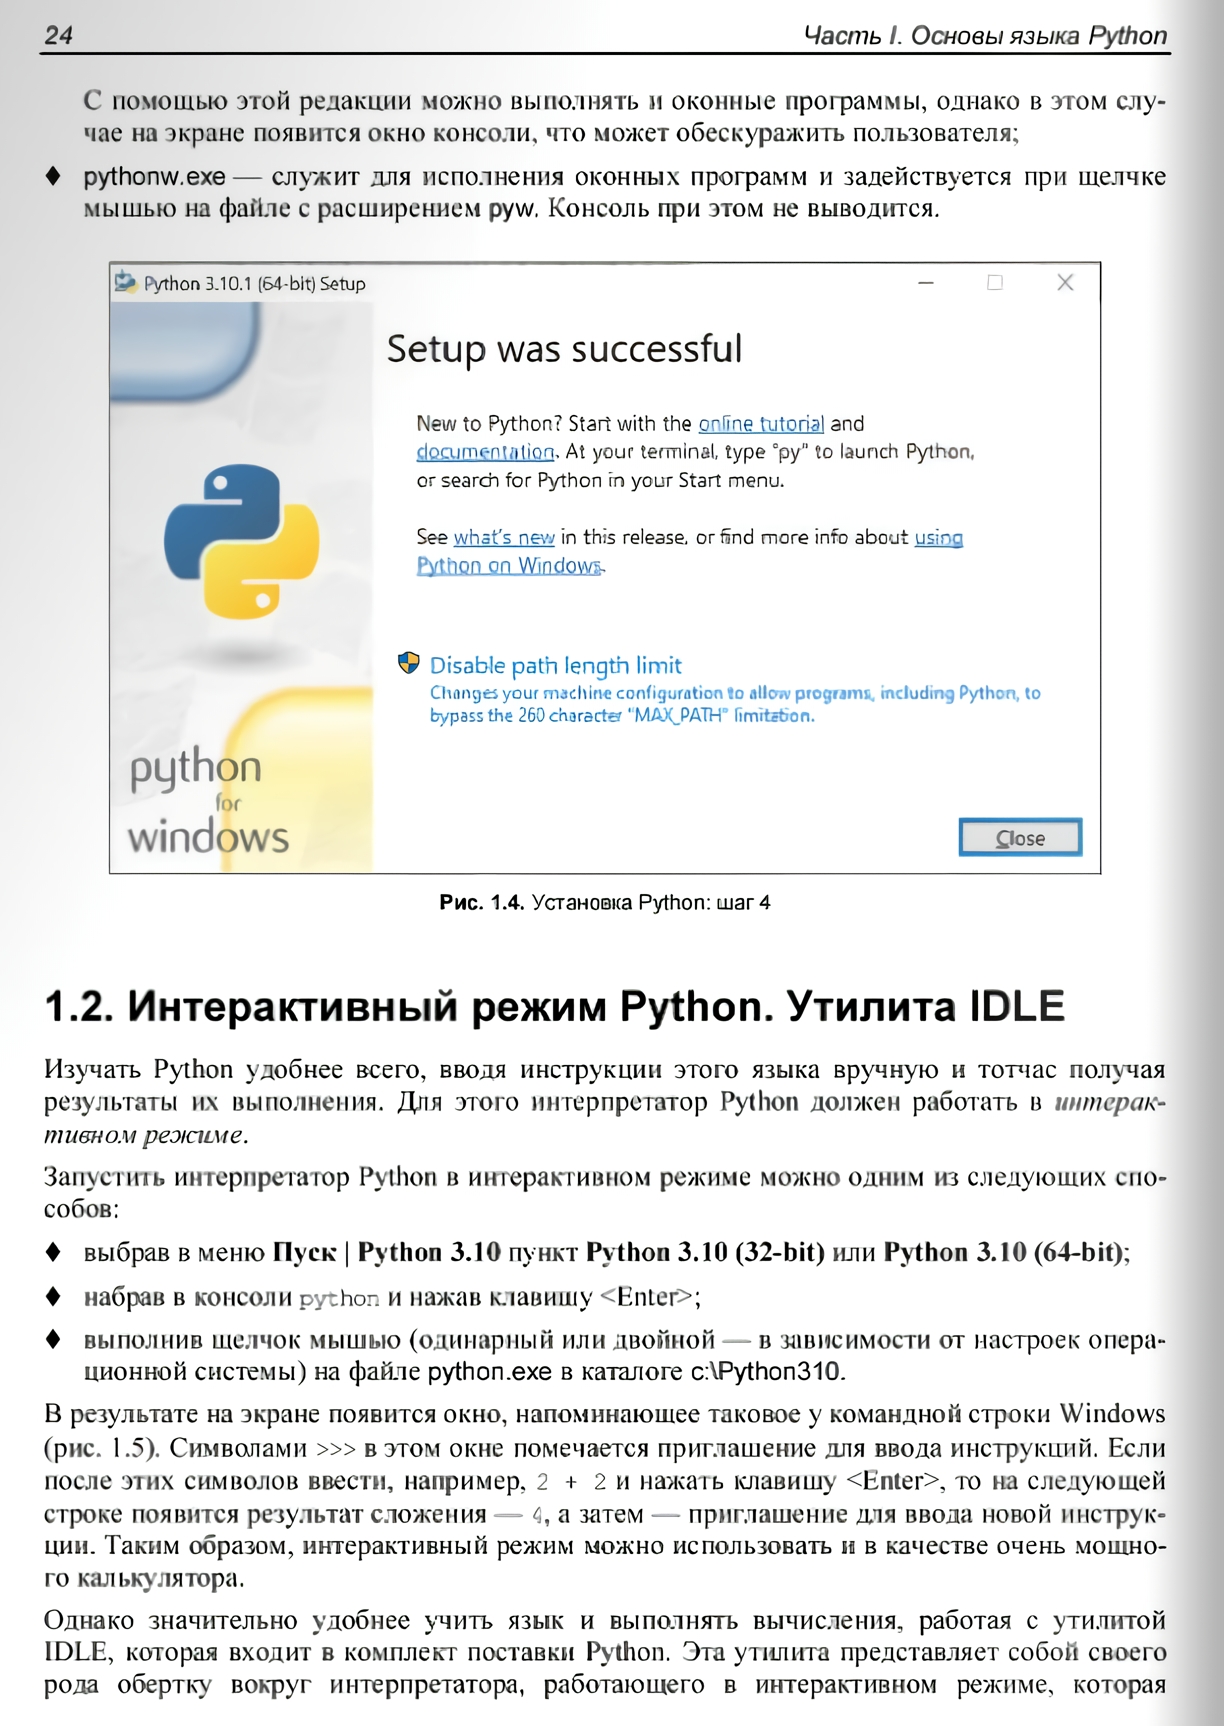Click the bold text Python 3.10 (64-bit)
The height and width of the screenshot is (1726, 1224).
coord(1003,1252)
